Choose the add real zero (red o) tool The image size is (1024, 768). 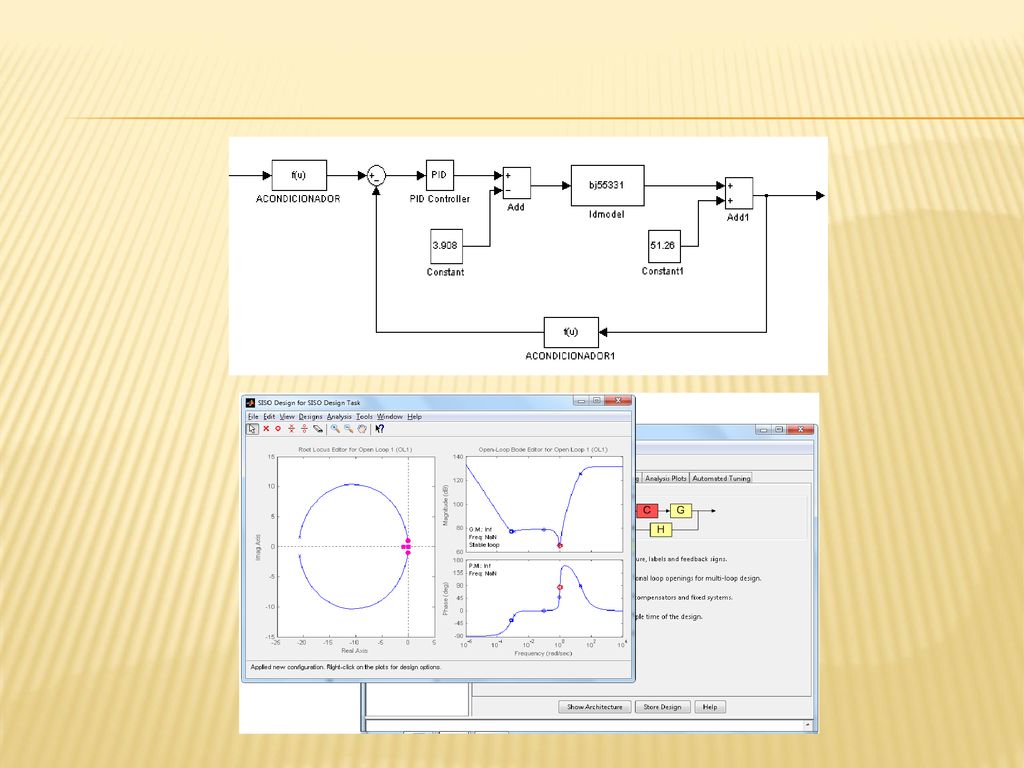pos(278,429)
